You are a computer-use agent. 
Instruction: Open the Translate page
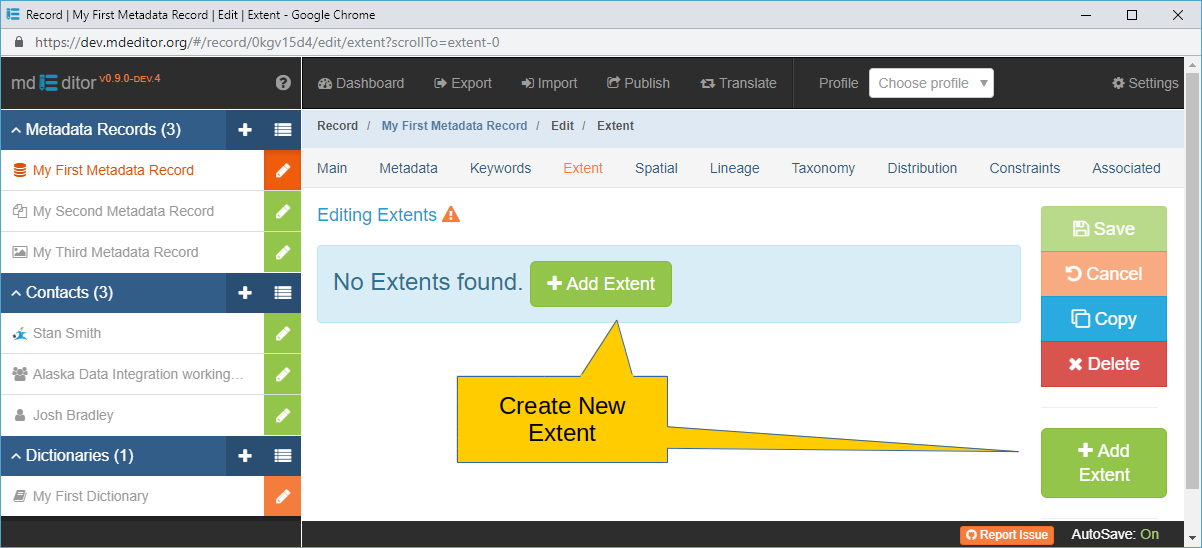point(739,83)
